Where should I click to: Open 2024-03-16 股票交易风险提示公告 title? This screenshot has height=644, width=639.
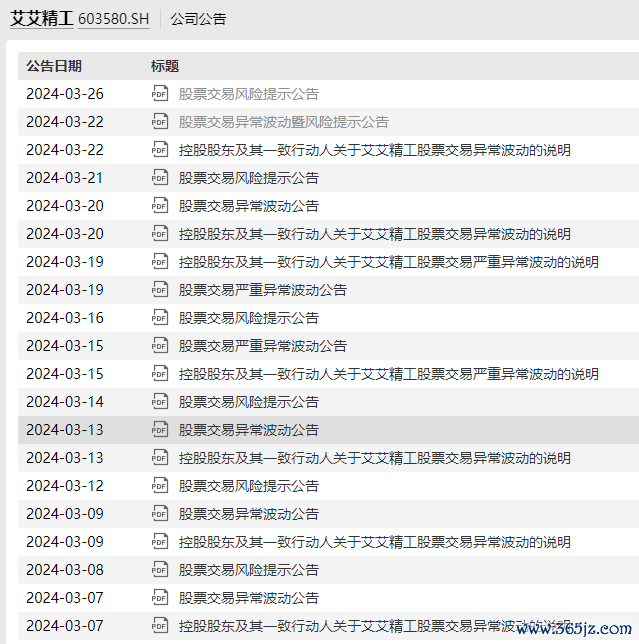(248, 318)
